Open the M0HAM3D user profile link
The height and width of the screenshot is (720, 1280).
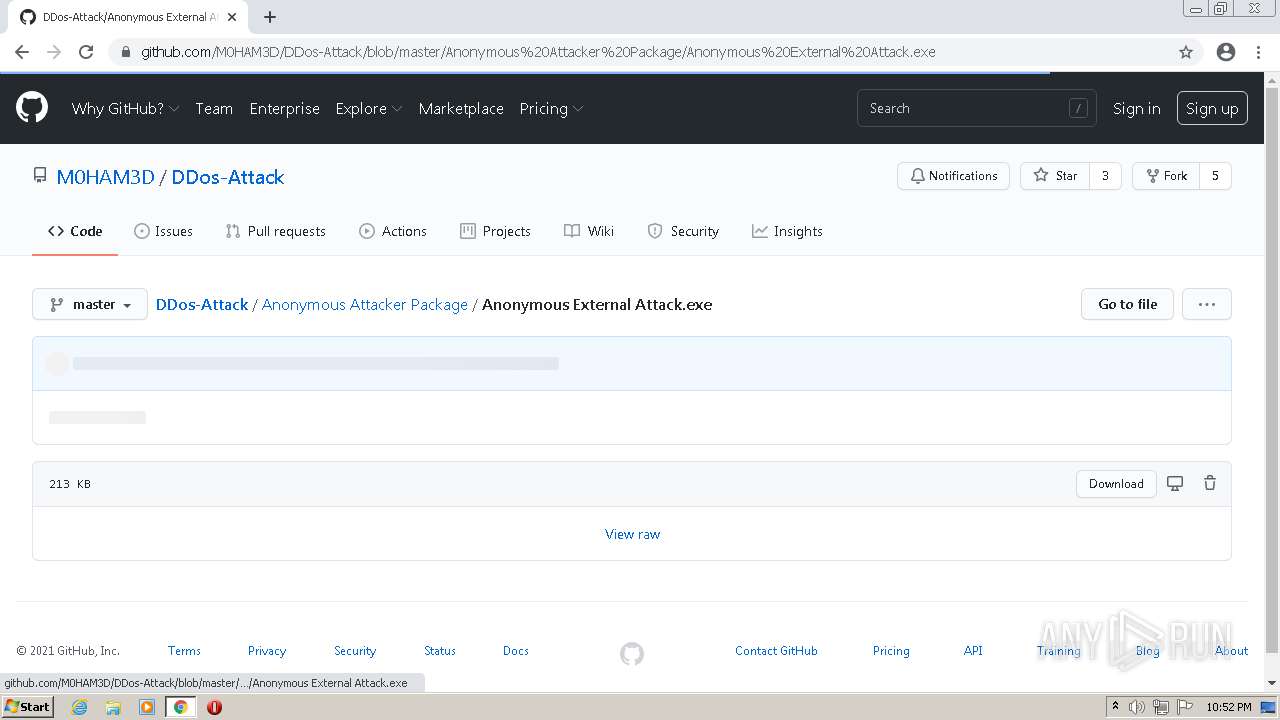coord(105,177)
